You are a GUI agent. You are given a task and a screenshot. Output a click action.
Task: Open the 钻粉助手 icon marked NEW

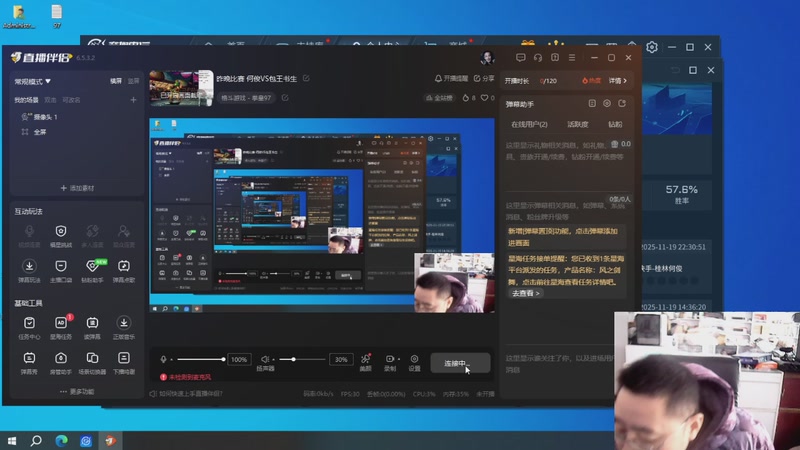point(92,266)
